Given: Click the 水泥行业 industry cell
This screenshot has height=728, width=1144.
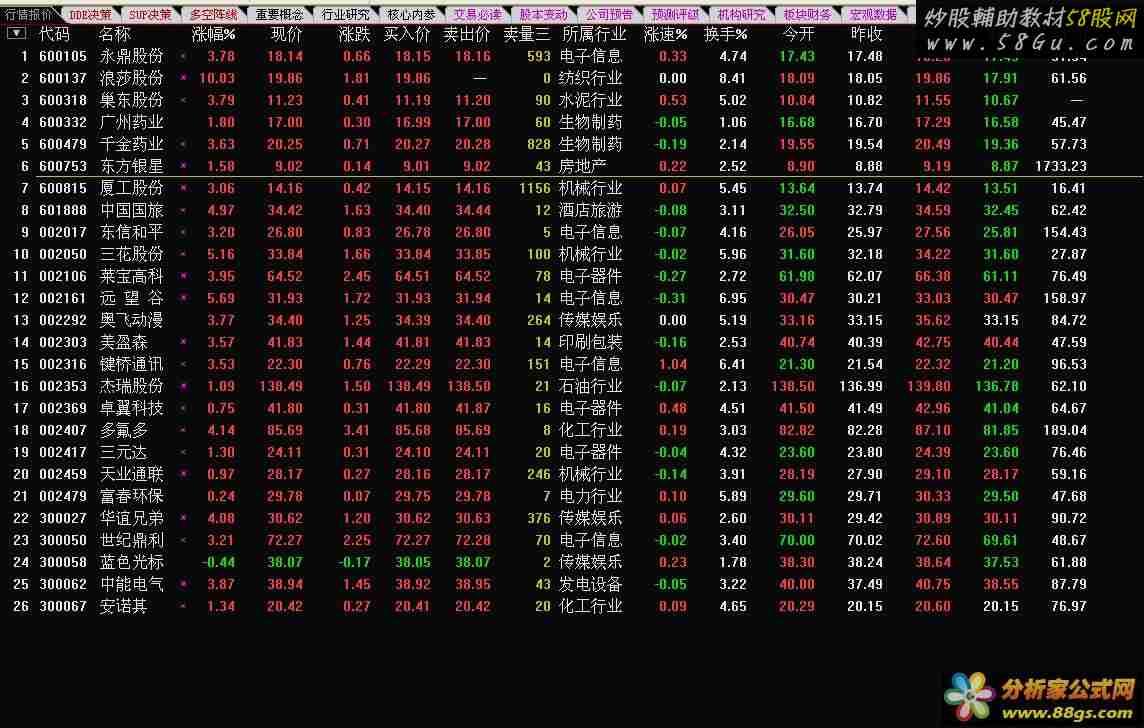Looking at the screenshot, I should 590,100.
